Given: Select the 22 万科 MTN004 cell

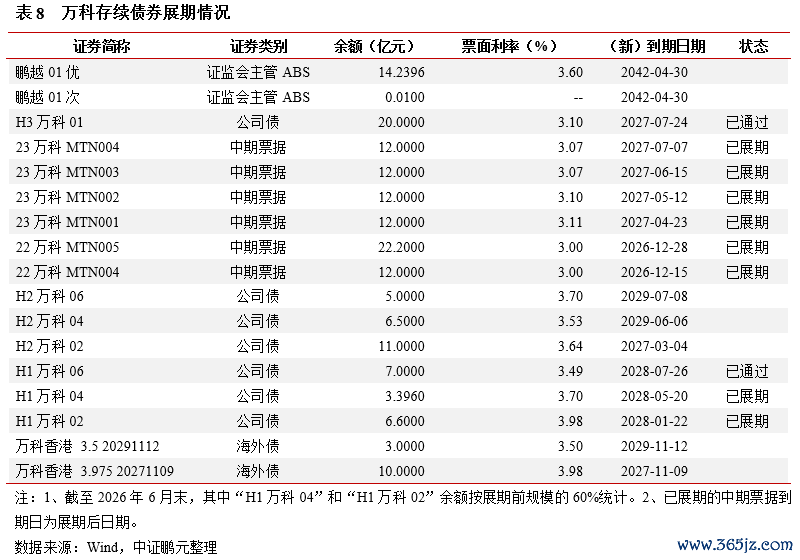Looking at the screenshot, I should pos(67,272).
